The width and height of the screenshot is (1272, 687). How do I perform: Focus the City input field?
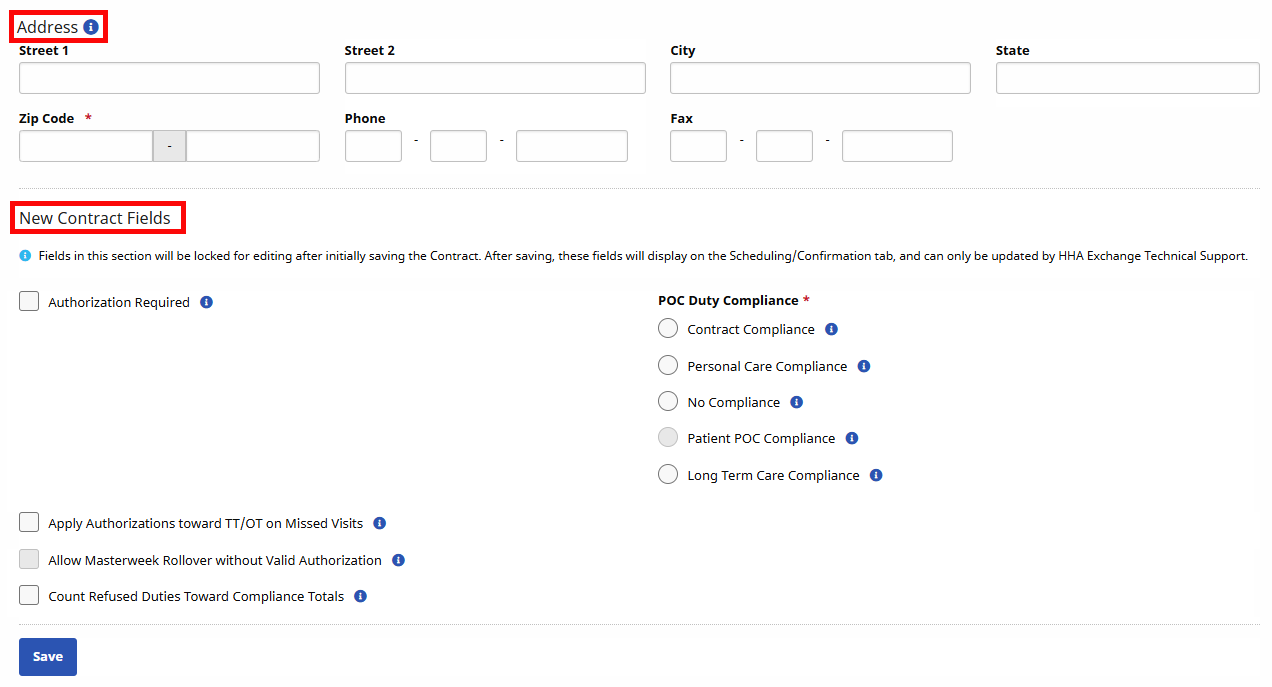(x=820, y=78)
